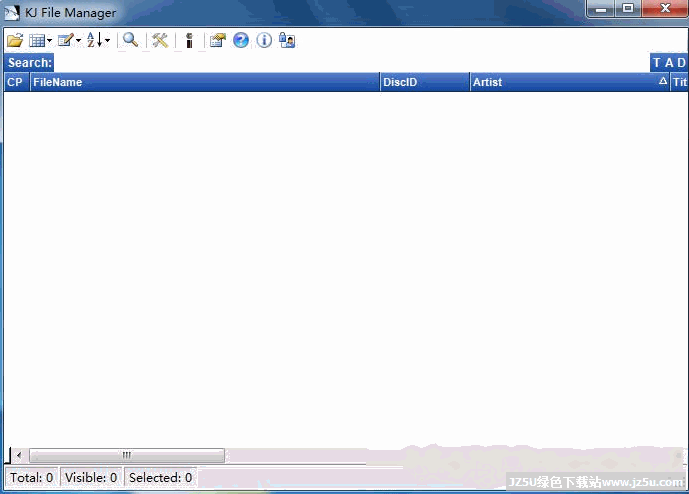Click the Visible: 0 status entry
The width and height of the screenshot is (689, 494).
click(91, 478)
